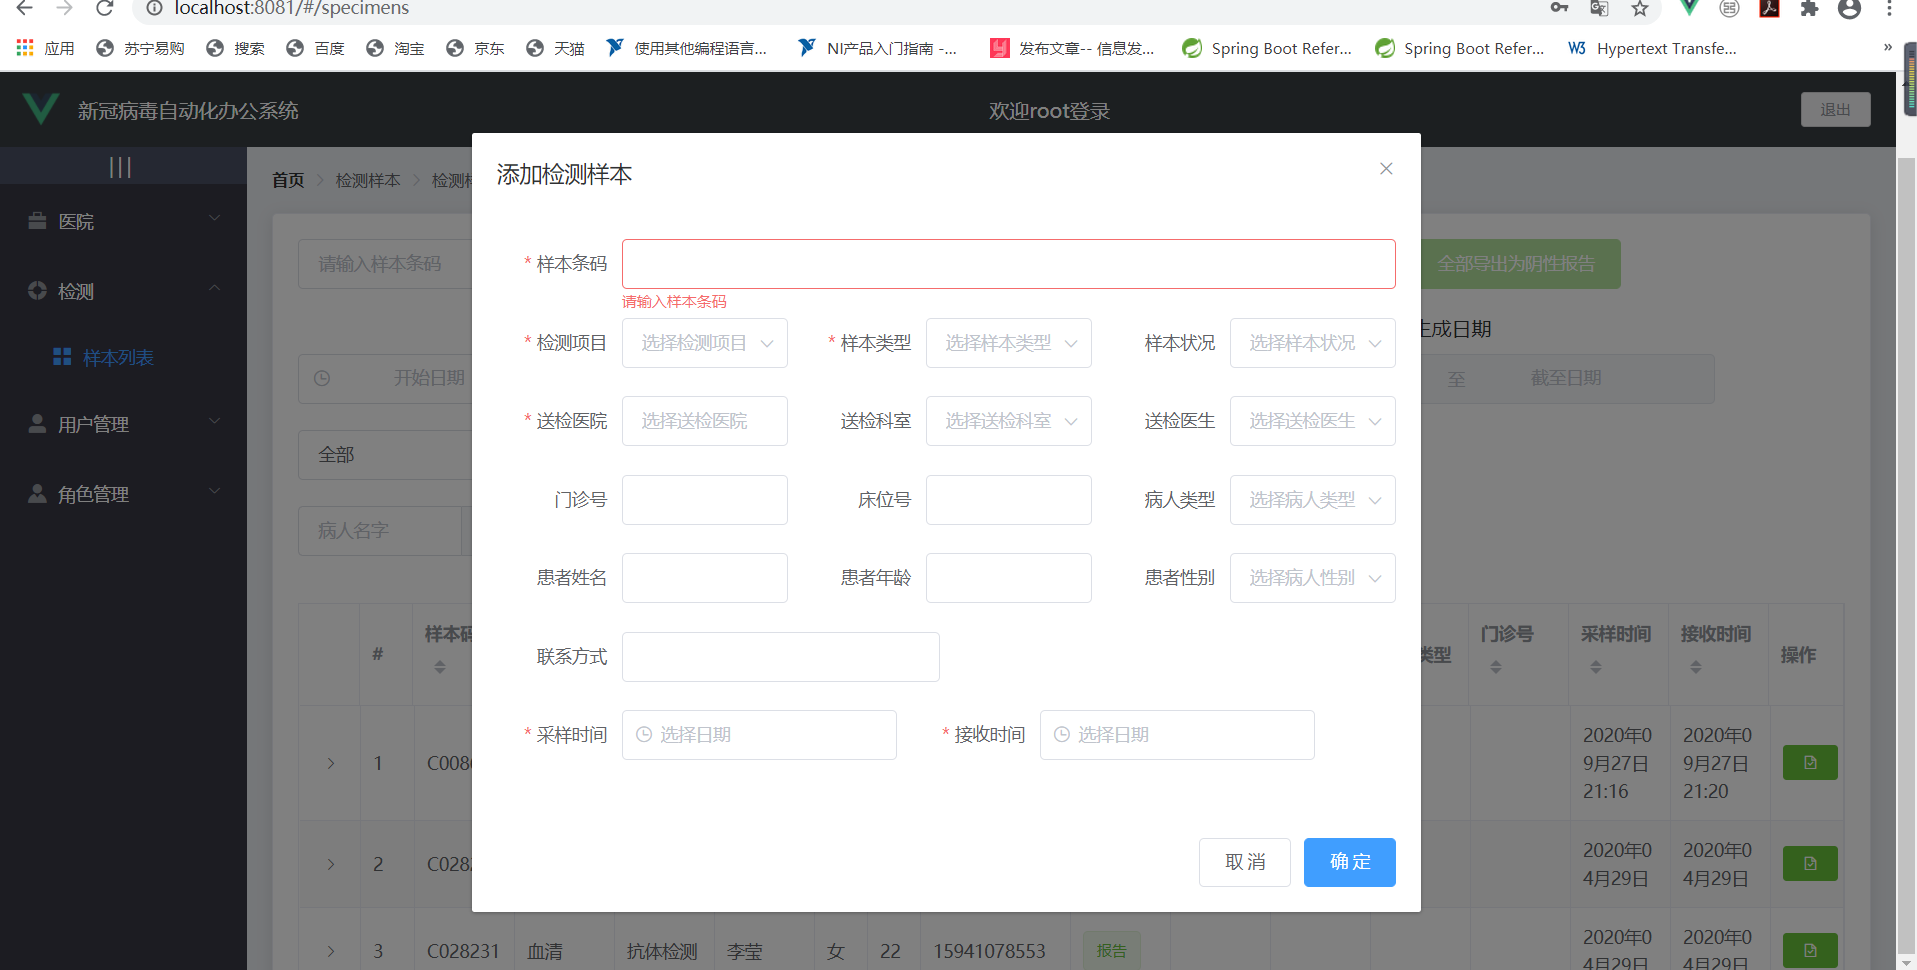Screen dimensions: 1917x970
Task: Click the 检测 module icon in sidebar
Action: tap(37, 291)
